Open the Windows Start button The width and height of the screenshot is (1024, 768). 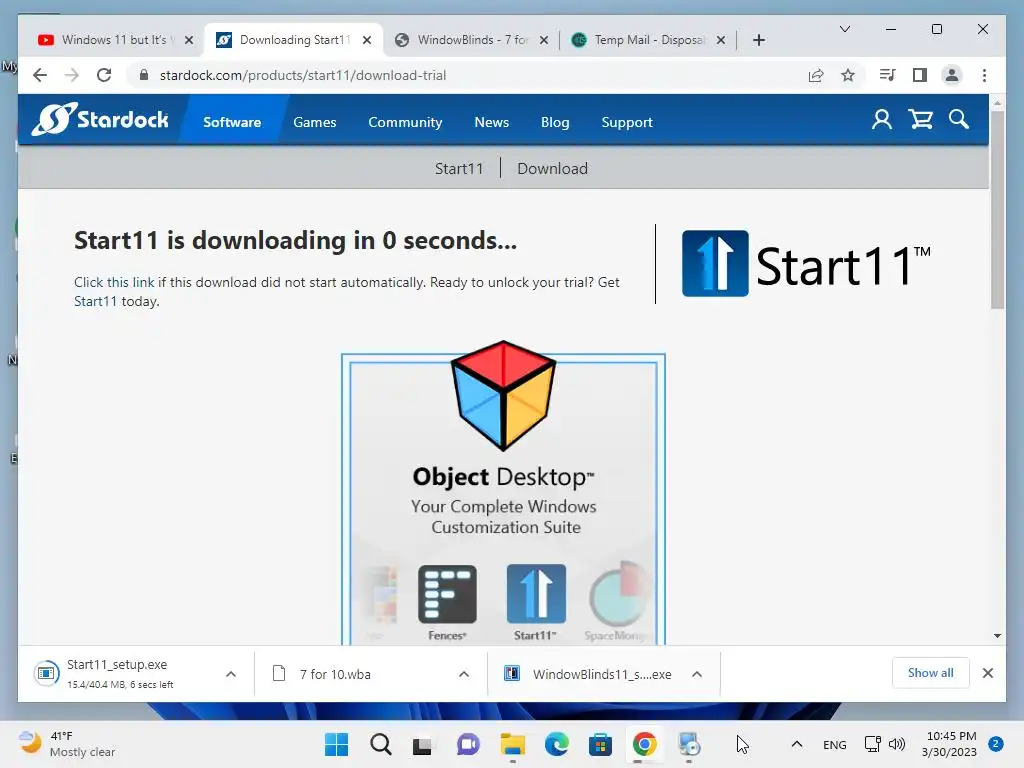coord(337,744)
